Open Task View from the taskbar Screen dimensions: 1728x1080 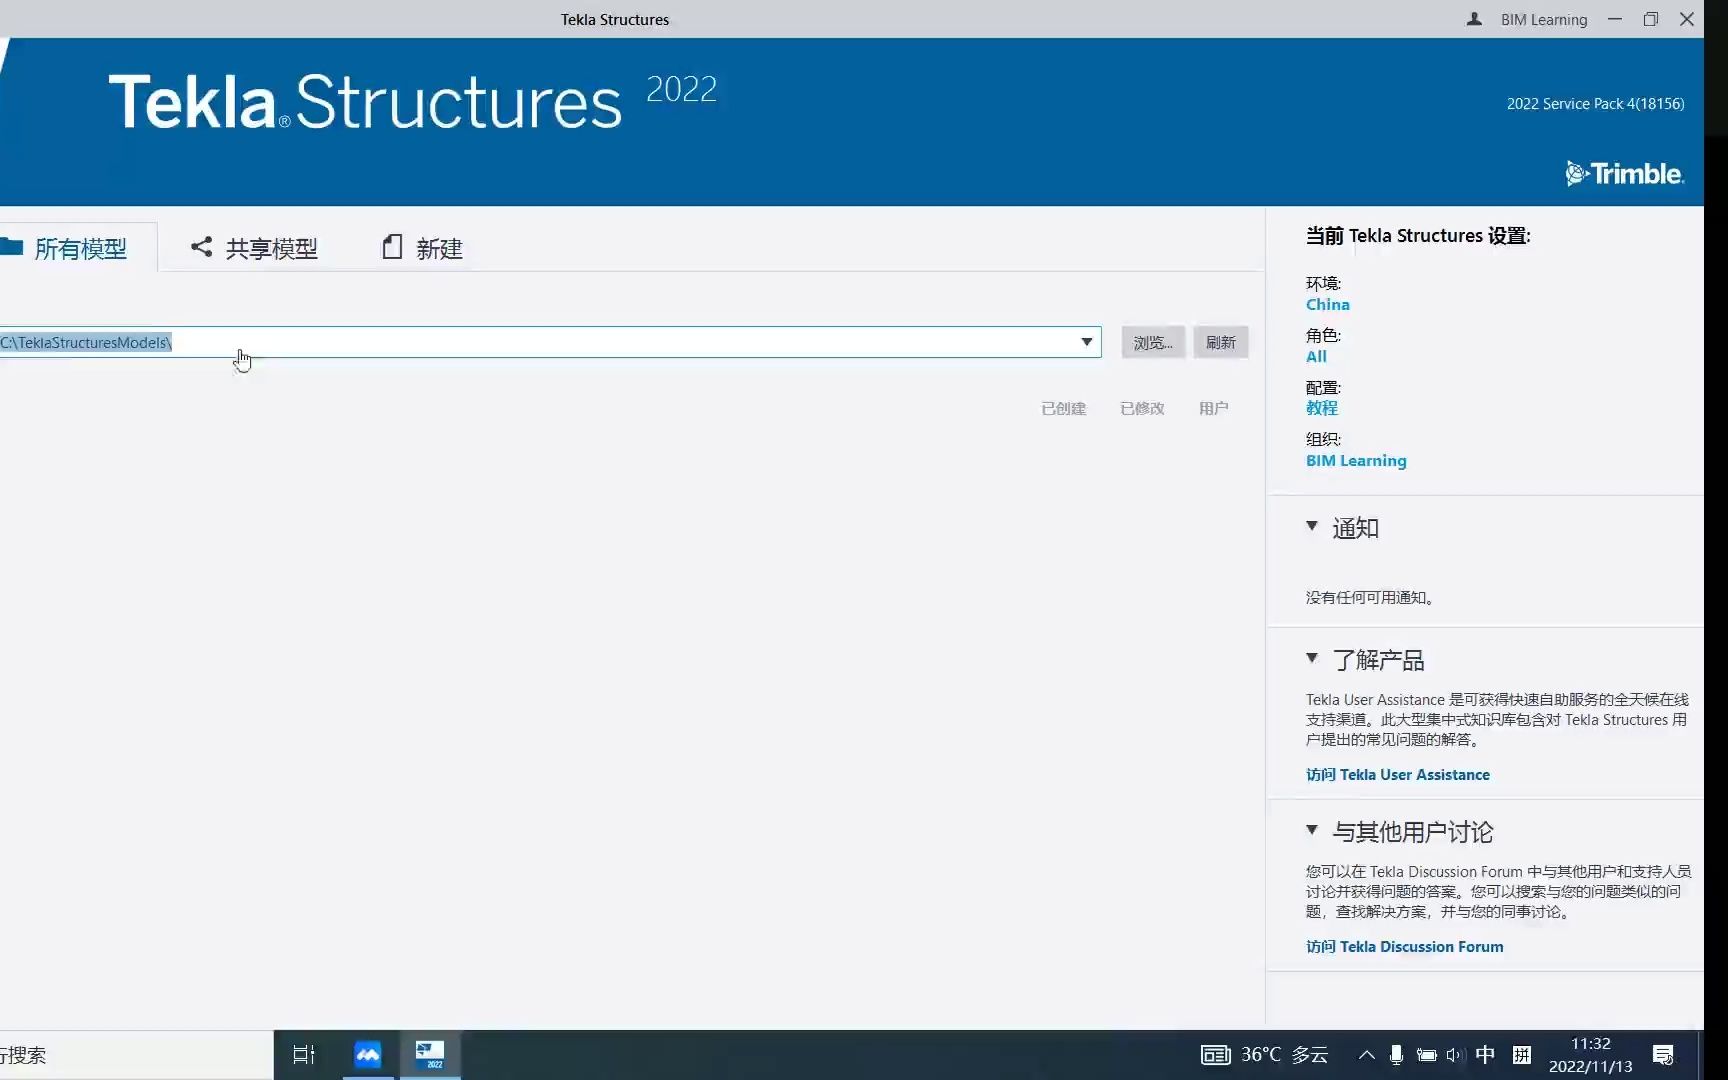tap(302, 1055)
